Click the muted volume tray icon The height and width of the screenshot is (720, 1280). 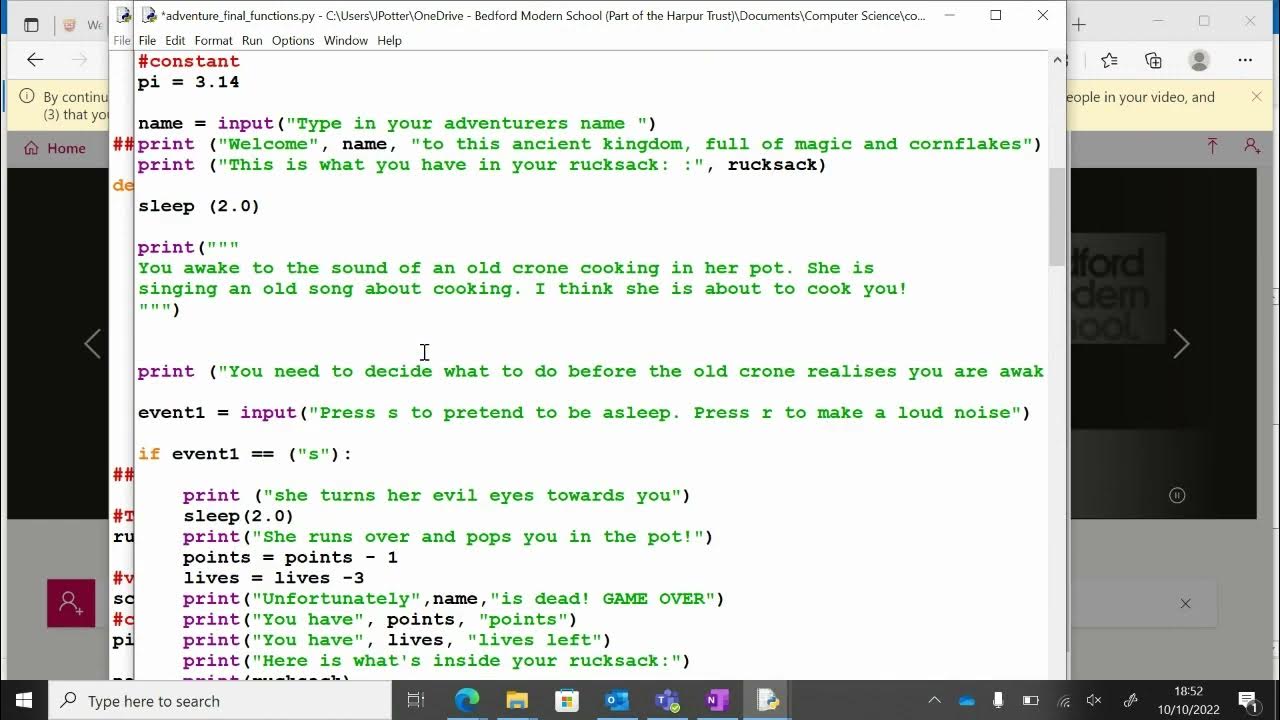[1095, 700]
